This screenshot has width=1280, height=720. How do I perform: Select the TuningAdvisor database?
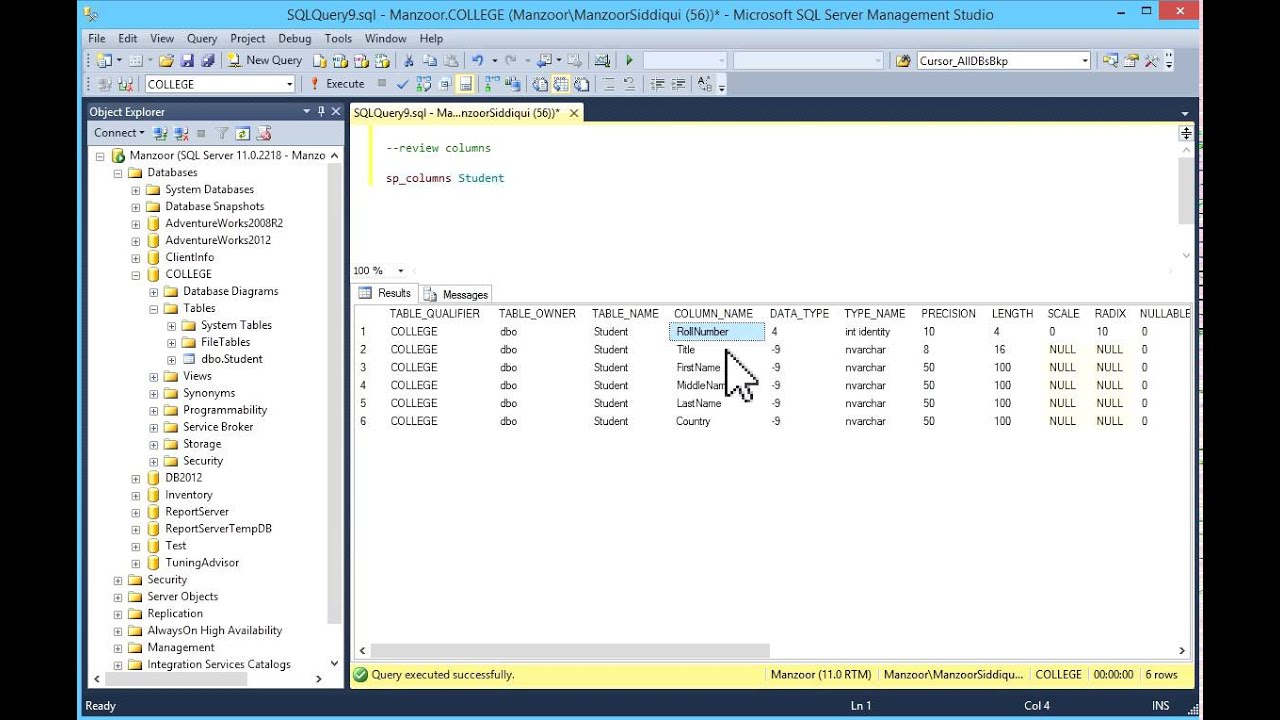tap(202, 563)
